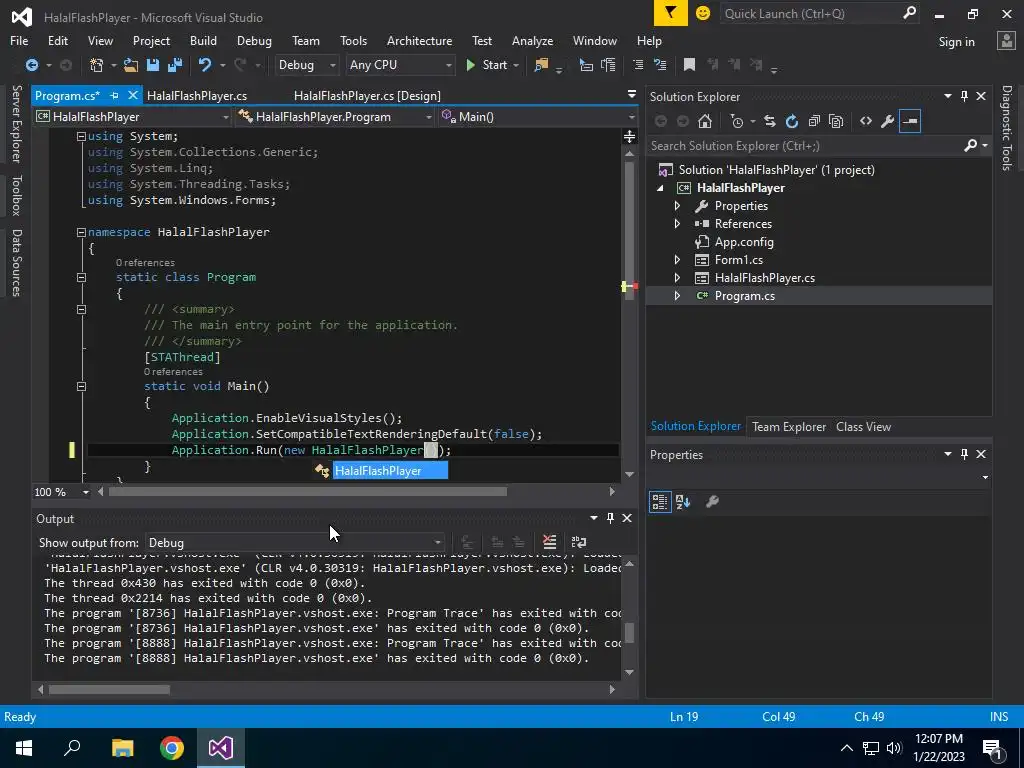Open the Architecture menu

tap(419, 40)
